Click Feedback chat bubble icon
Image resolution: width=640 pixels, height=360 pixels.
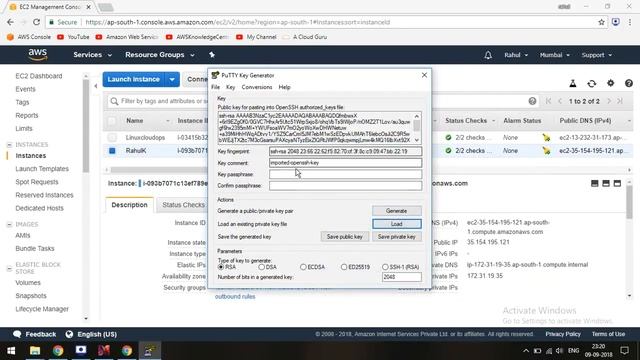click(x=17, y=334)
